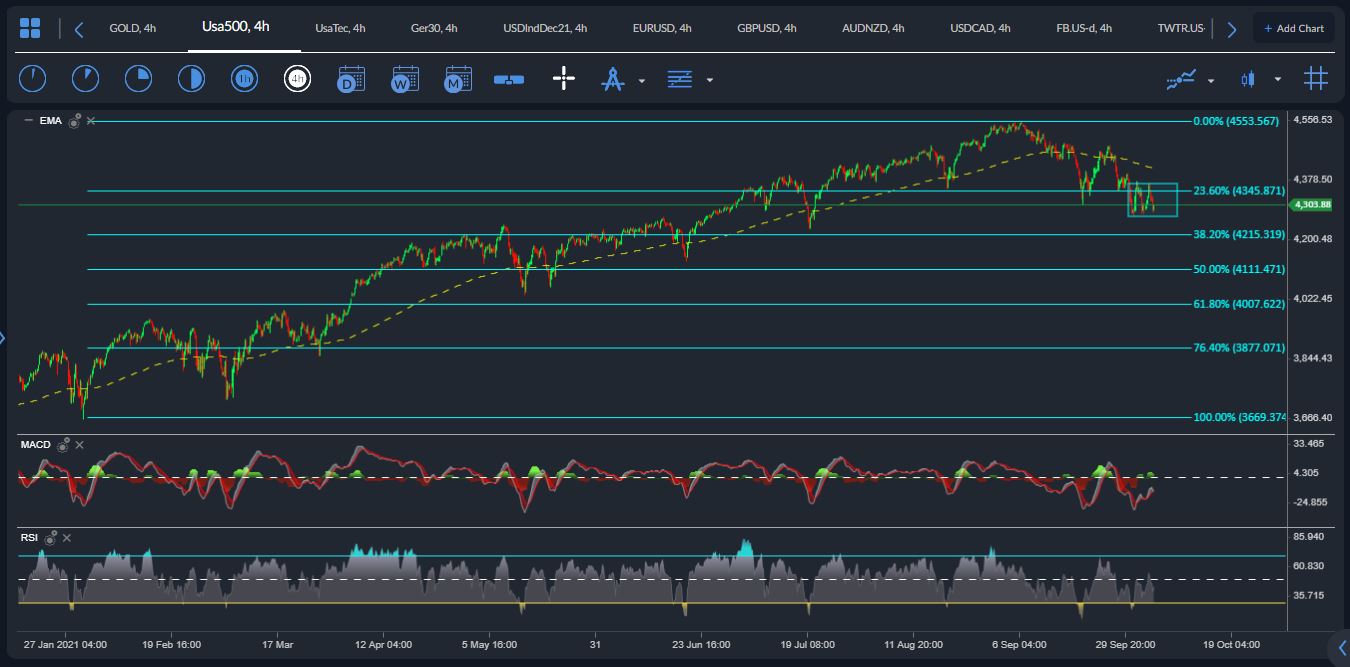Switch to the Daily timeframe calendar icon
Viewport: 1350px width, 667px height.
point(351,79)
